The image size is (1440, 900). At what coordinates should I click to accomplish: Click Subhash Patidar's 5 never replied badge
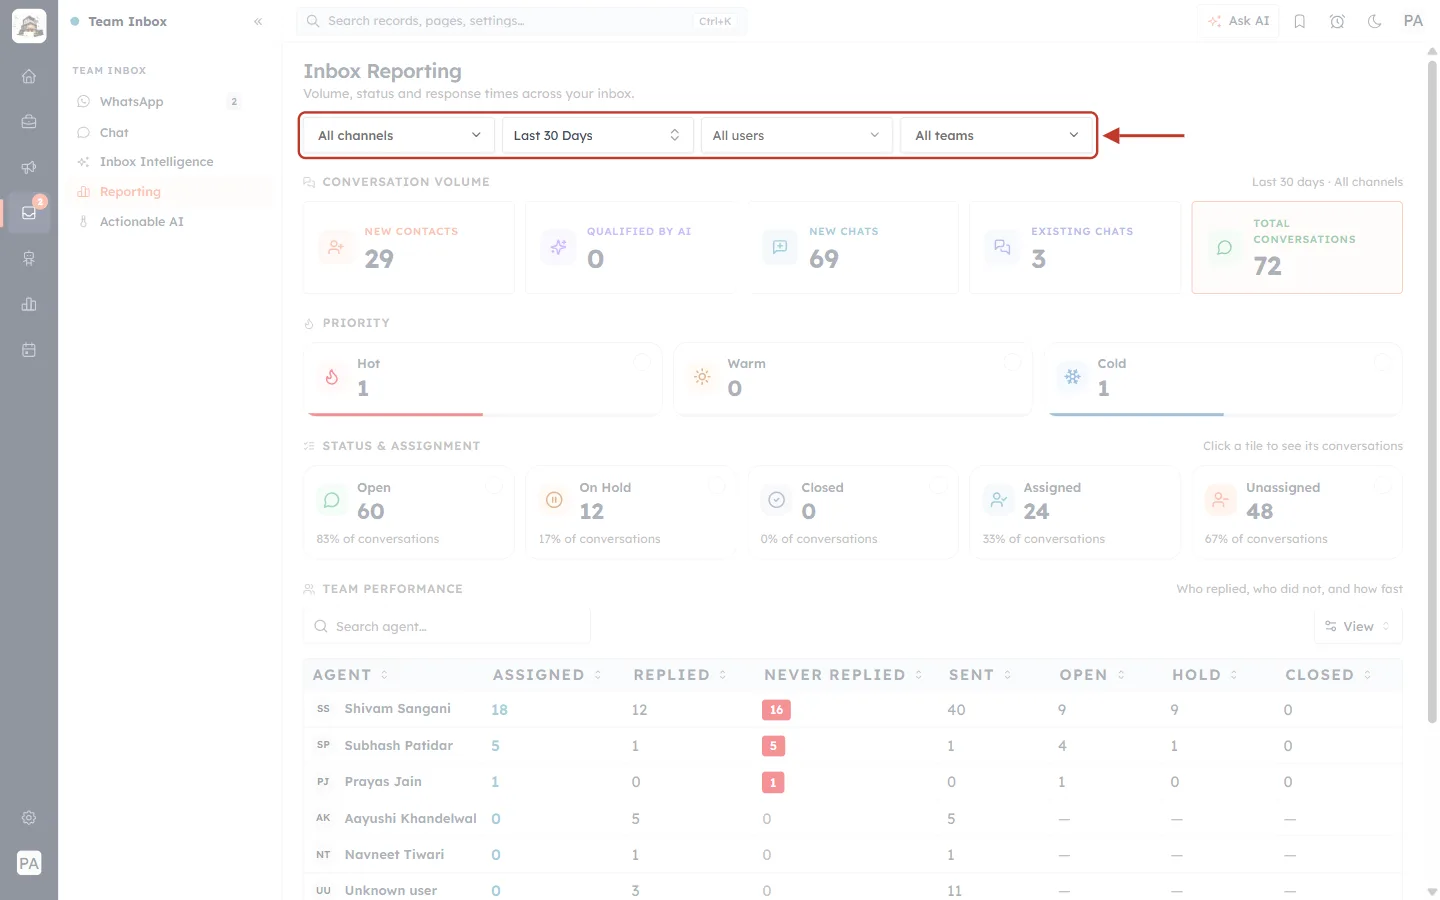pyautogui.click(x=773, y=746)
